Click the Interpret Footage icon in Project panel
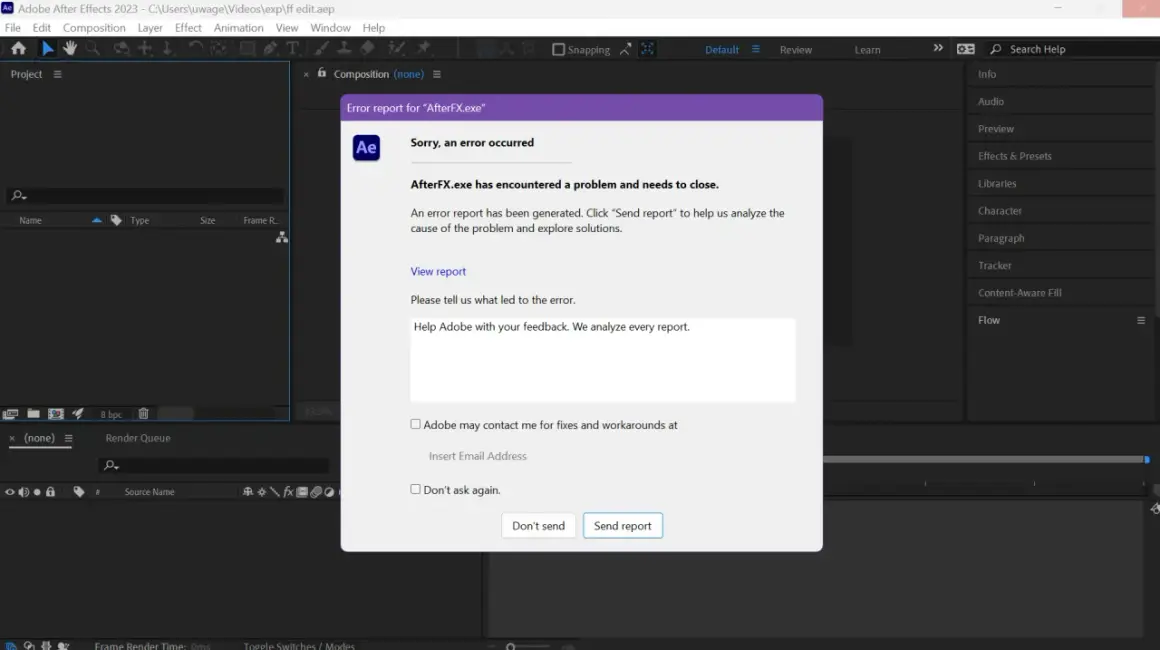1160x650 pixels. click(10, 414)
